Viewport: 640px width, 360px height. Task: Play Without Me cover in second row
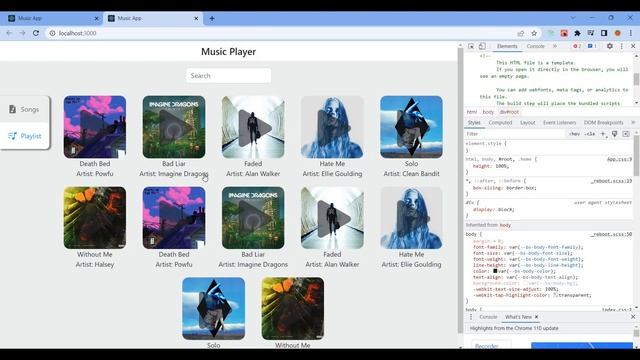pos(95,218)
